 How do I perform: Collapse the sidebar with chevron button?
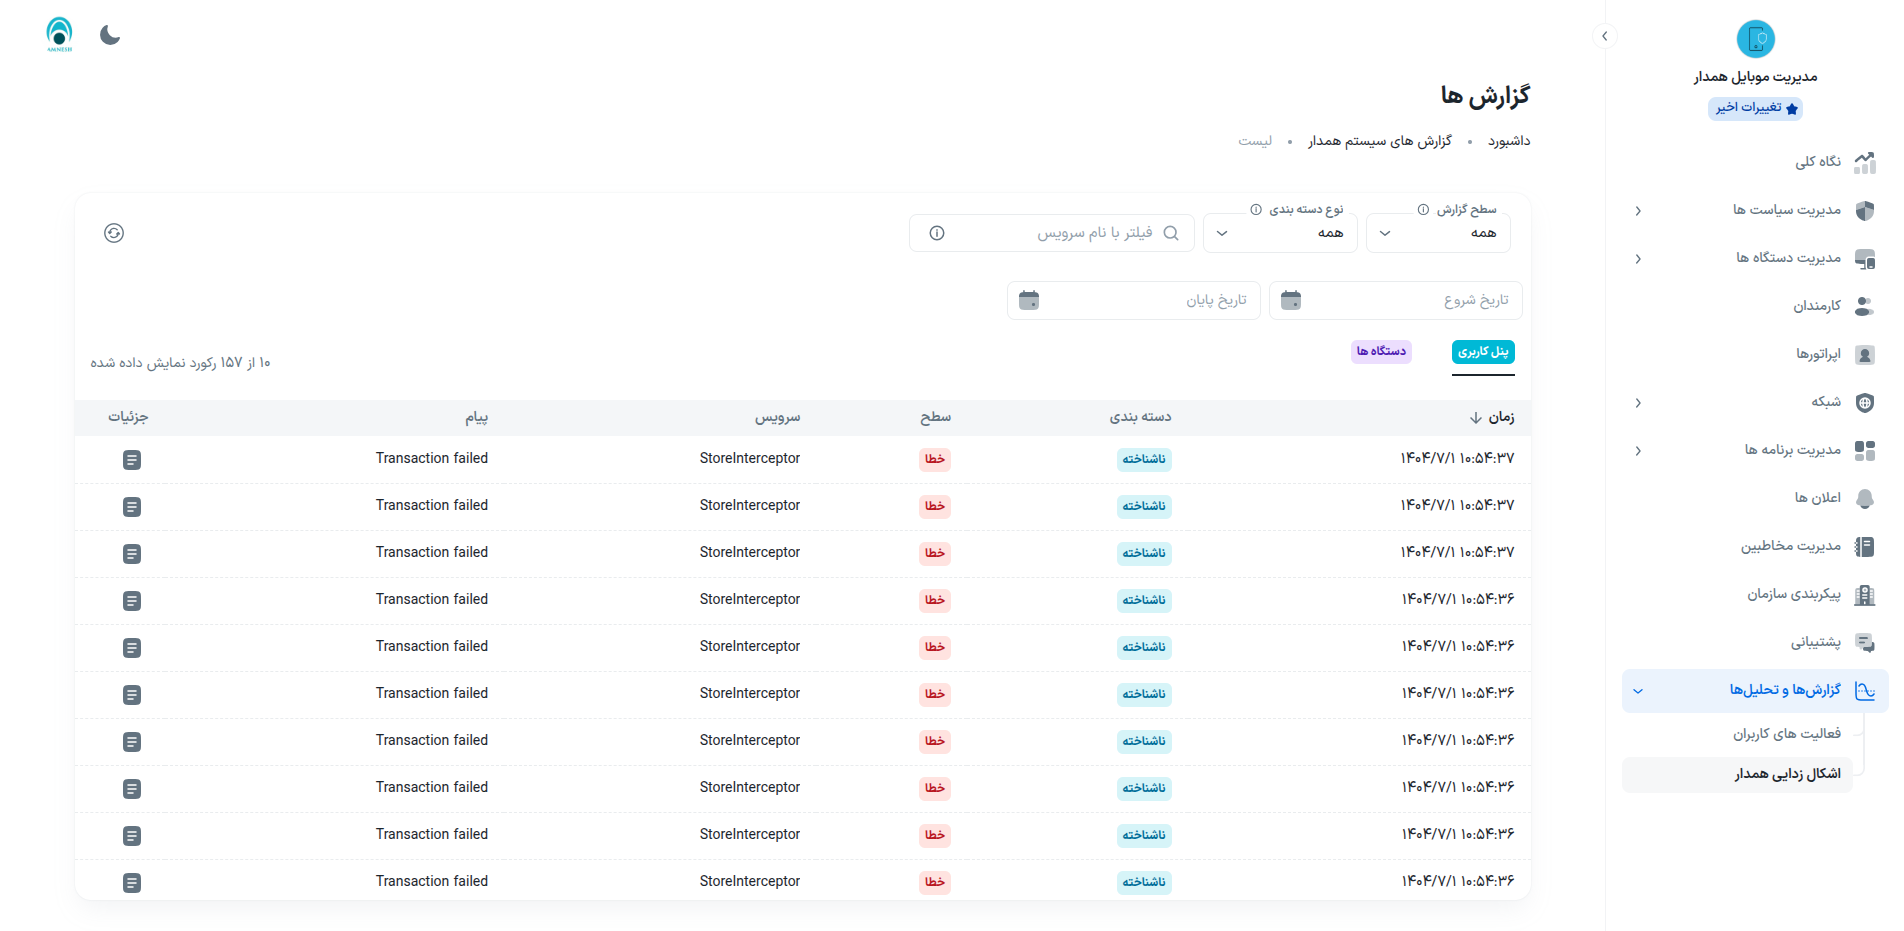tap(1604, 36)
